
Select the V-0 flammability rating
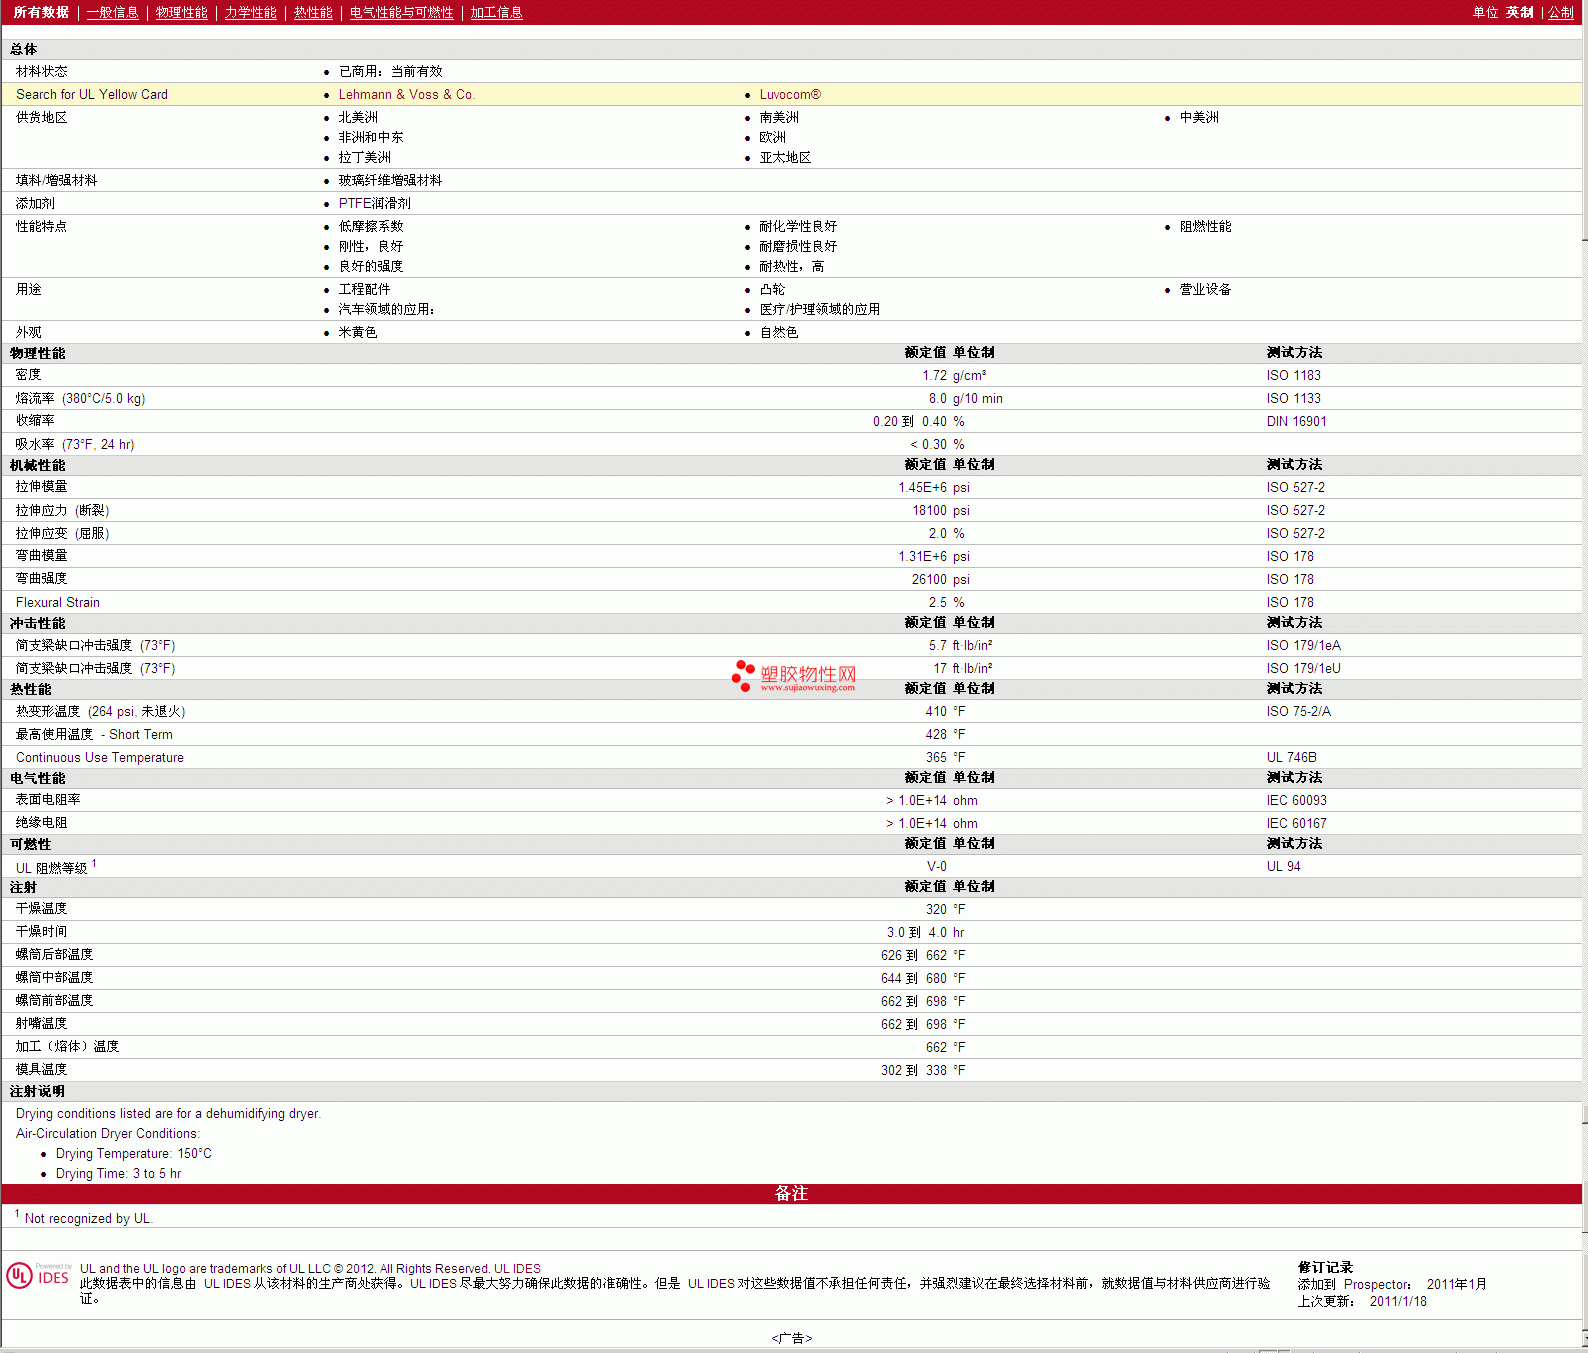pos(937,866)
